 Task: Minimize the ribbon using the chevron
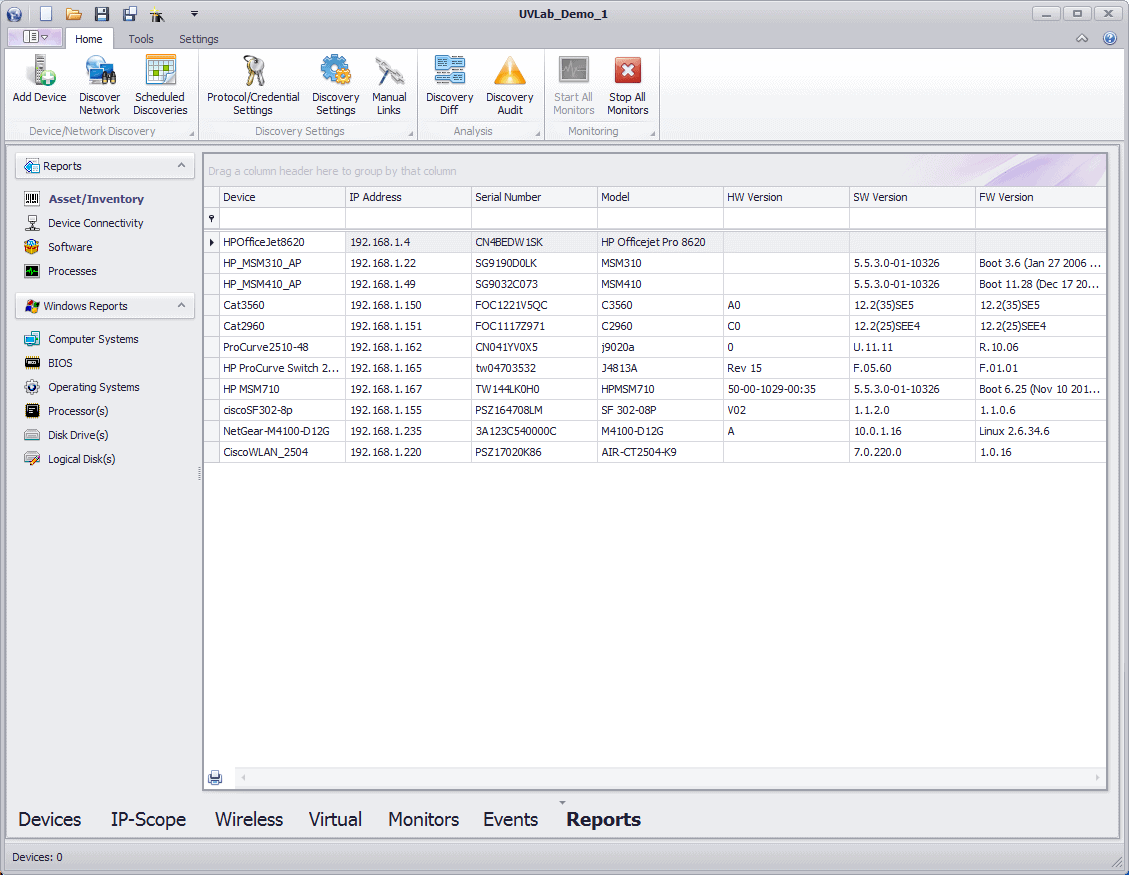click(x=1082, y=39)
